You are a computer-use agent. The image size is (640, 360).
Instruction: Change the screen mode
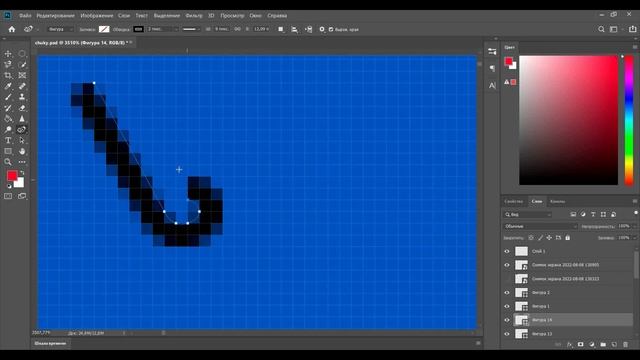[22, 196]
